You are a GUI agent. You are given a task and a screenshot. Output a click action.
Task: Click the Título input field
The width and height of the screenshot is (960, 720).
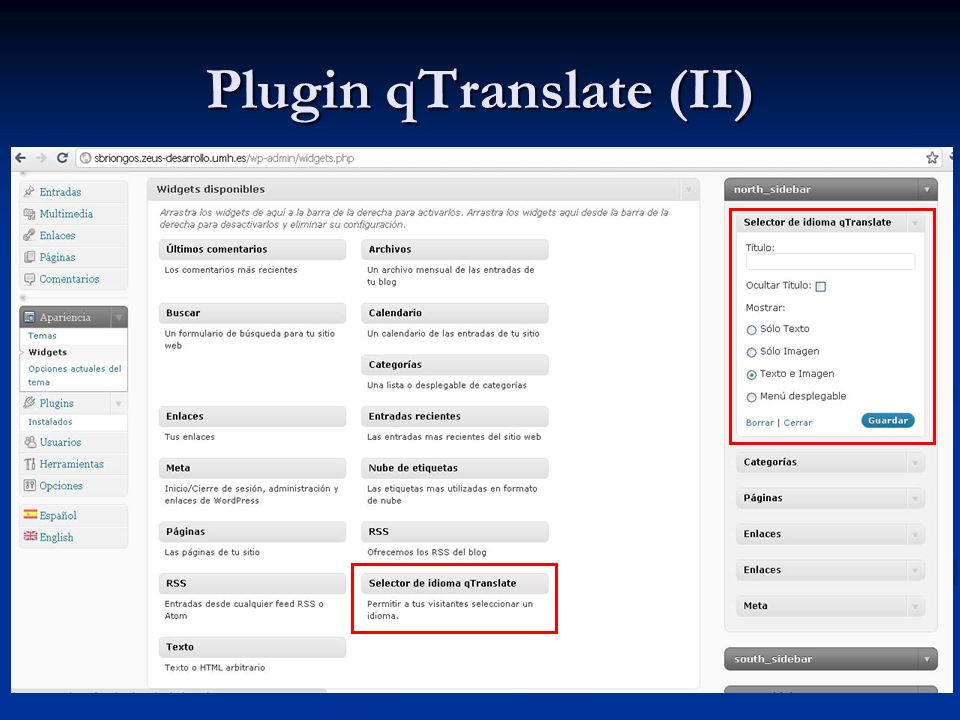click(x=830, y=262)
